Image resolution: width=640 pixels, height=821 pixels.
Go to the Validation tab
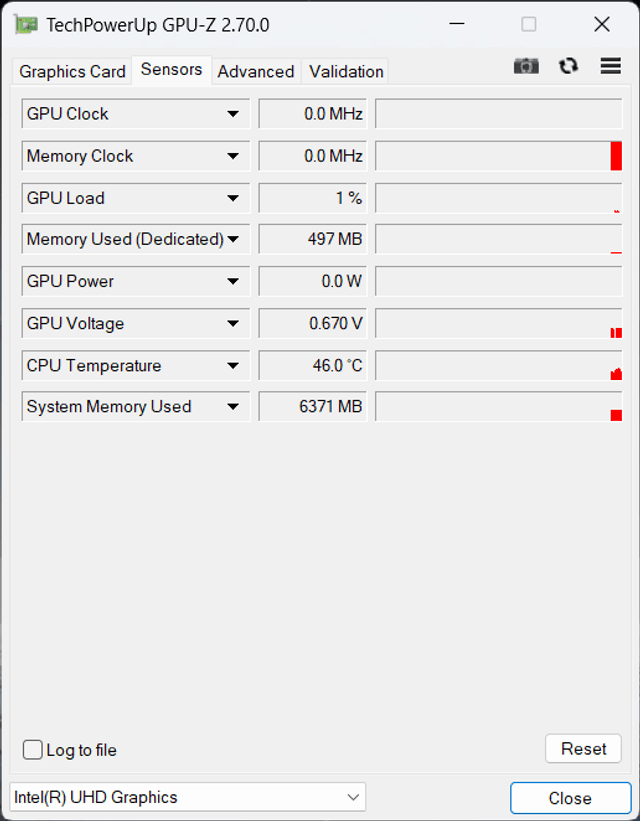click(x=346, y=71)
